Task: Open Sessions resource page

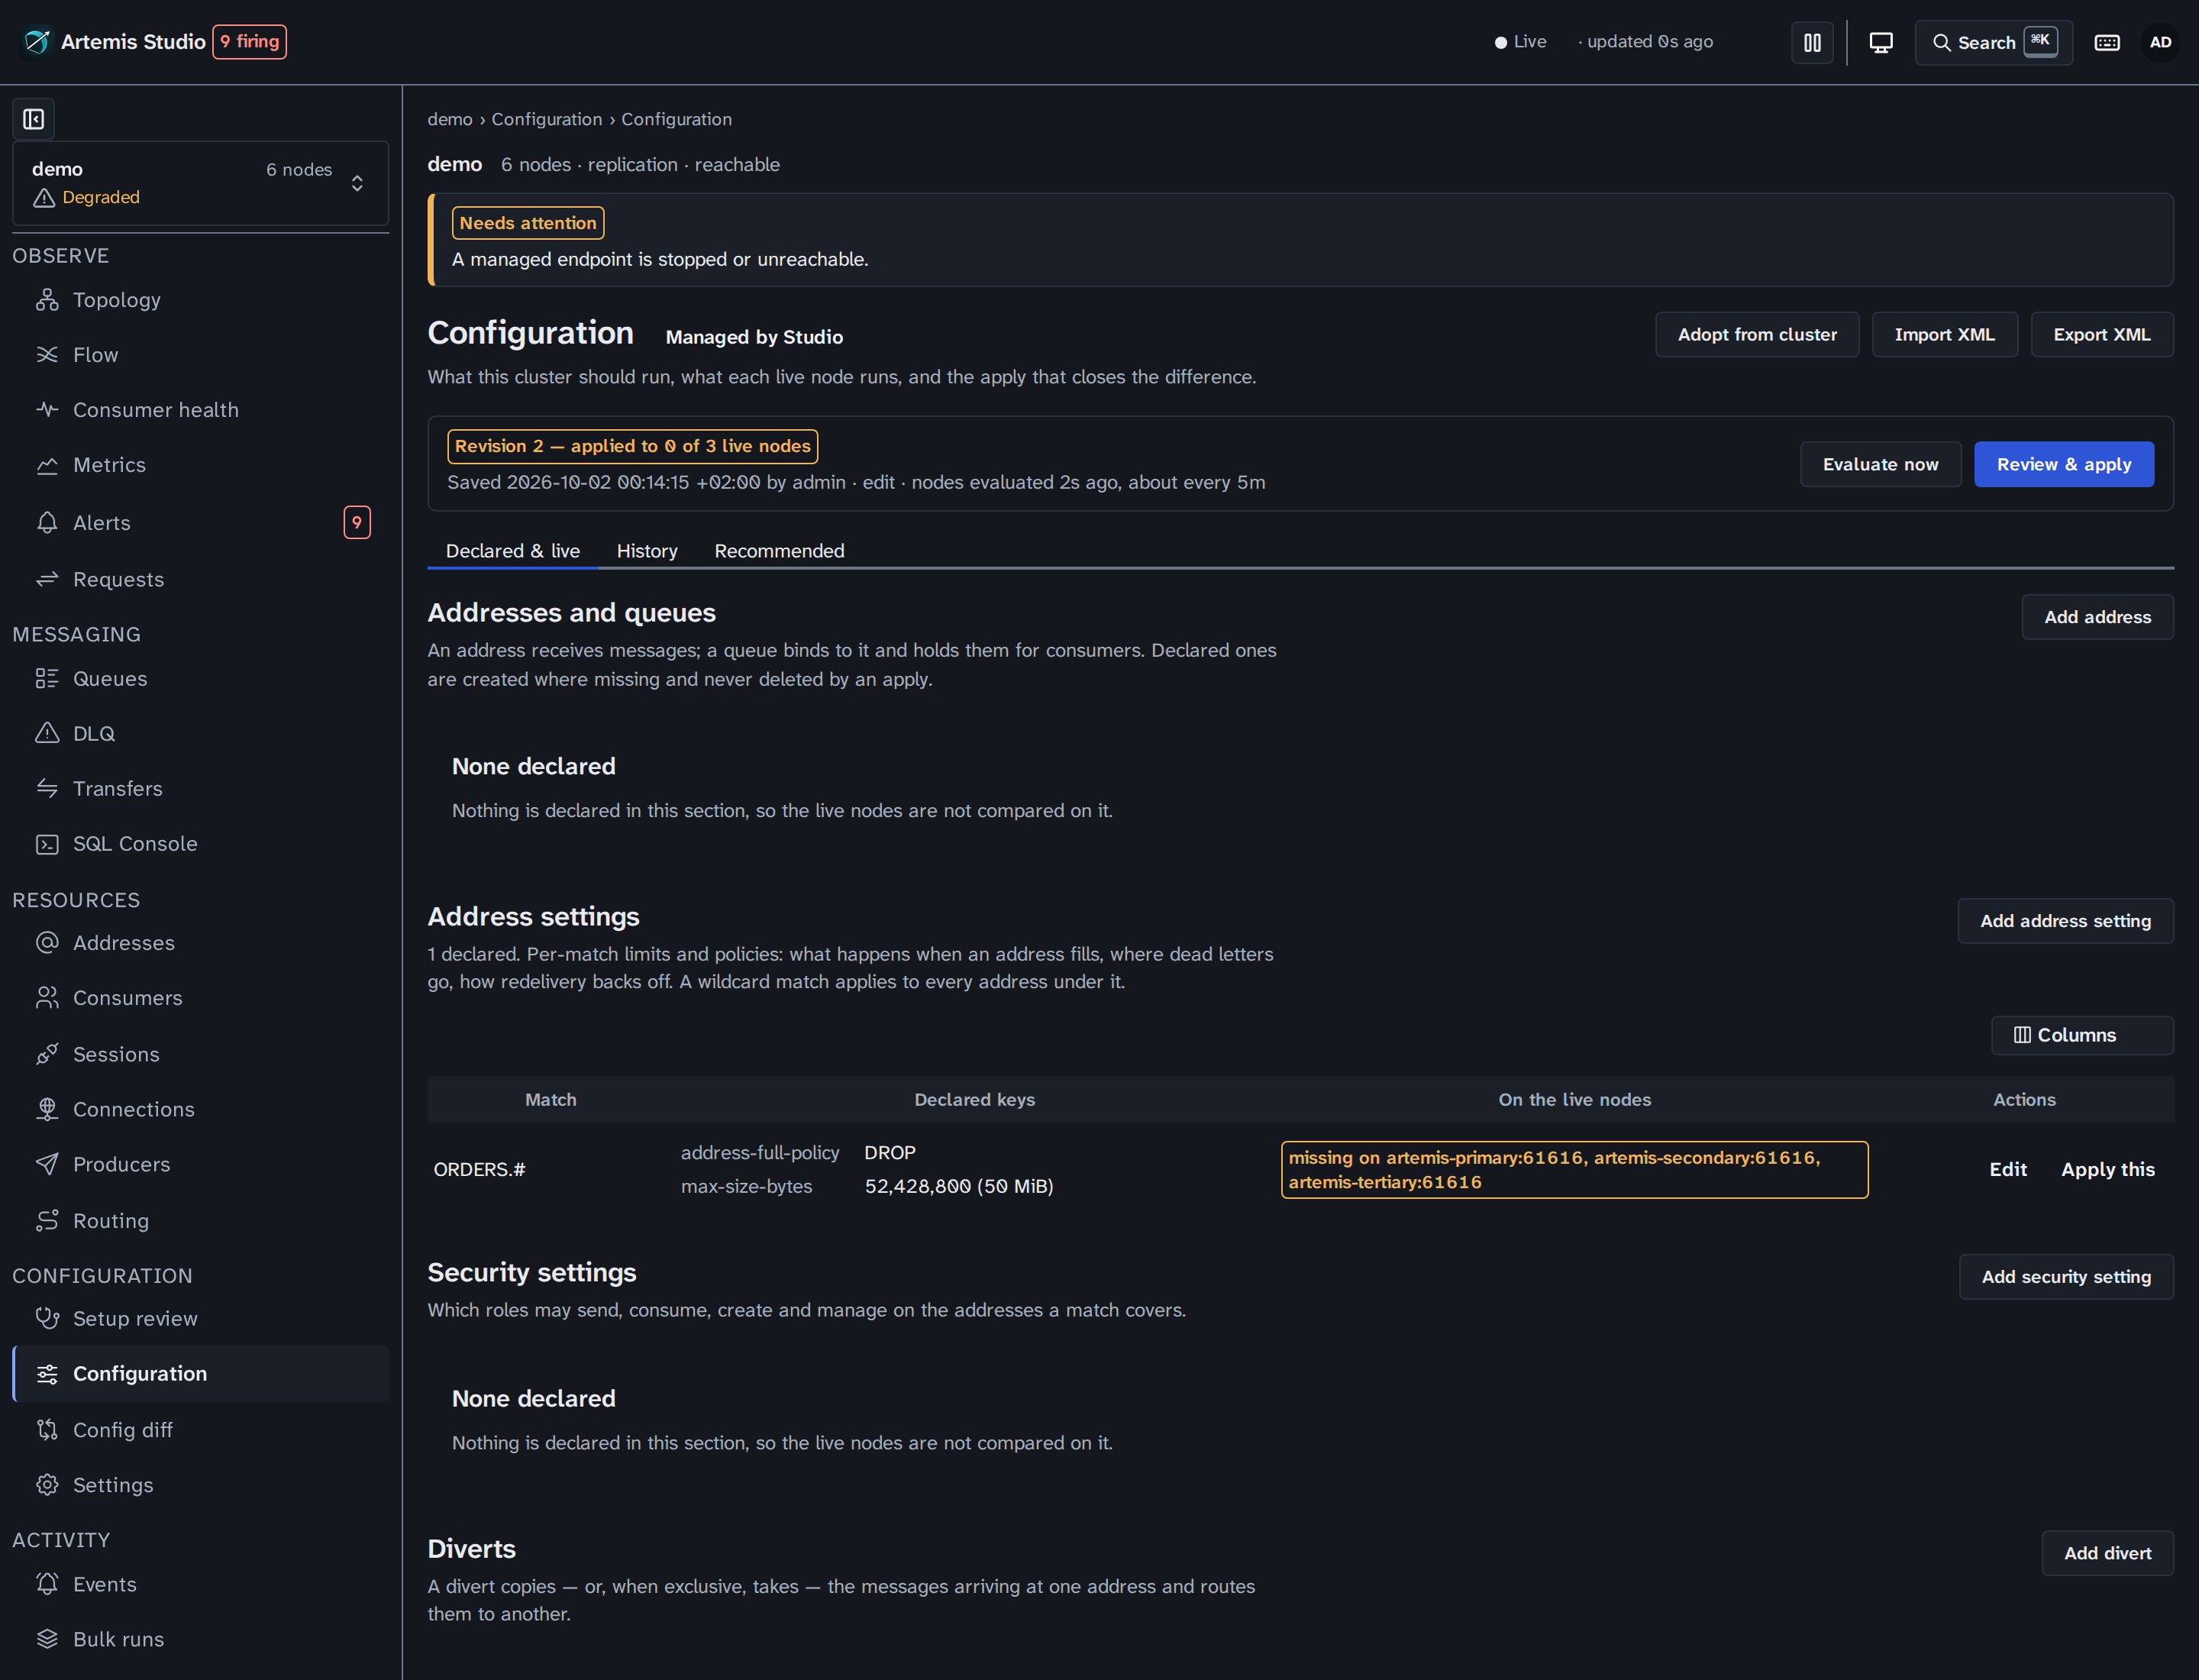Action: [x=200, y=1054]
